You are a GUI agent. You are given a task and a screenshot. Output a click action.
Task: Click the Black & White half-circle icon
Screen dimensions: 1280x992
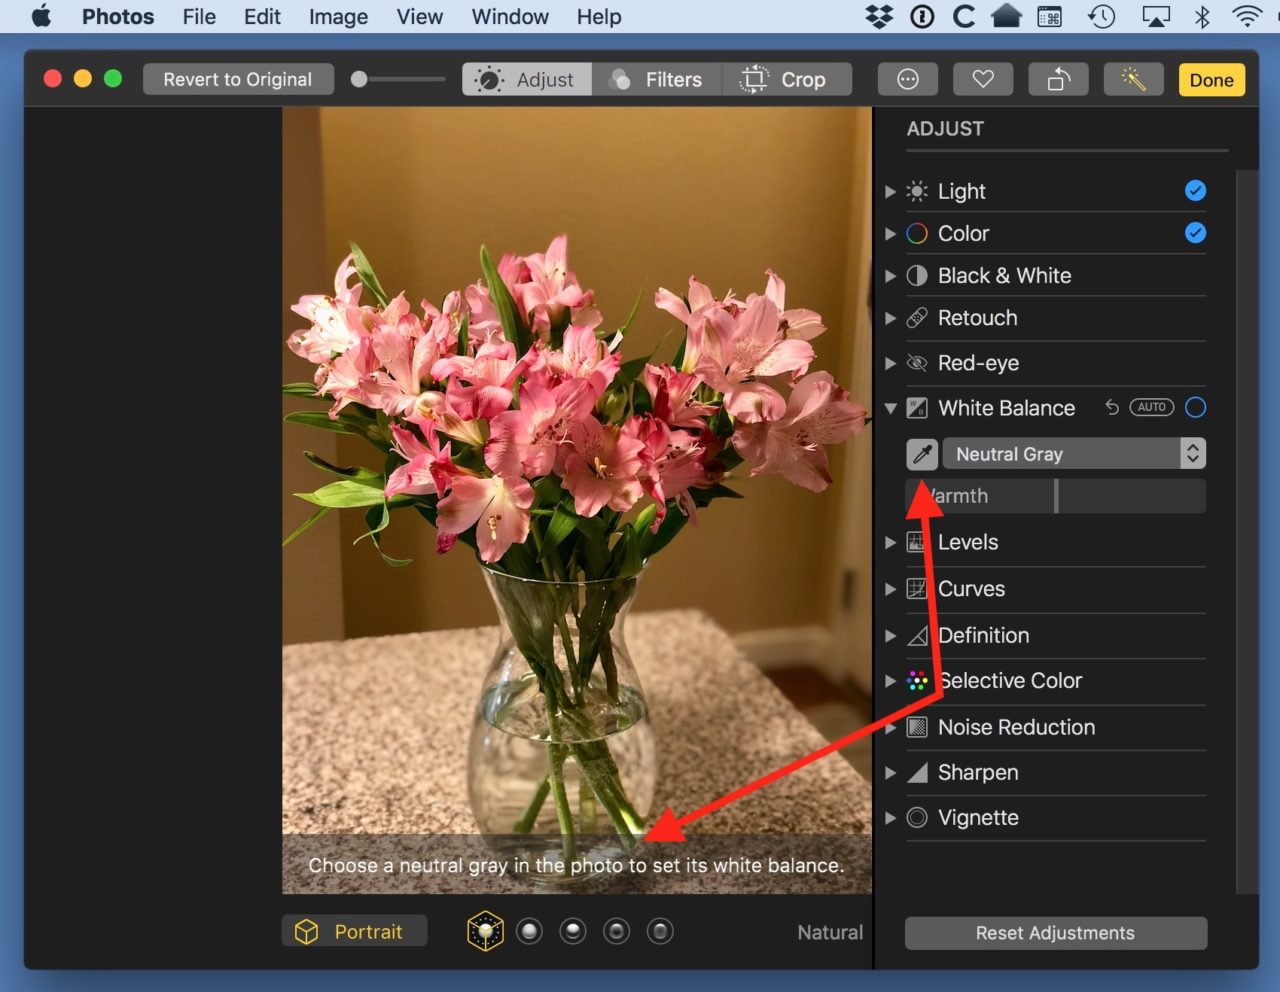point(917,276)
